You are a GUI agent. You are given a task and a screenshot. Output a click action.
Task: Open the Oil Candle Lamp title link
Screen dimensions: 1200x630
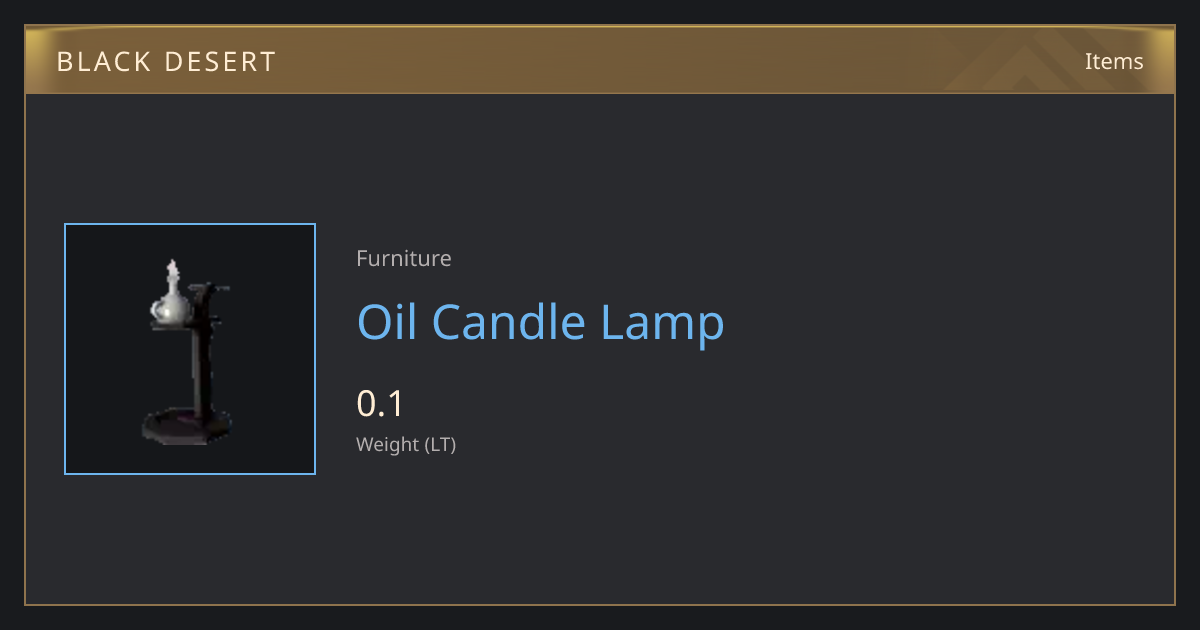540,323
